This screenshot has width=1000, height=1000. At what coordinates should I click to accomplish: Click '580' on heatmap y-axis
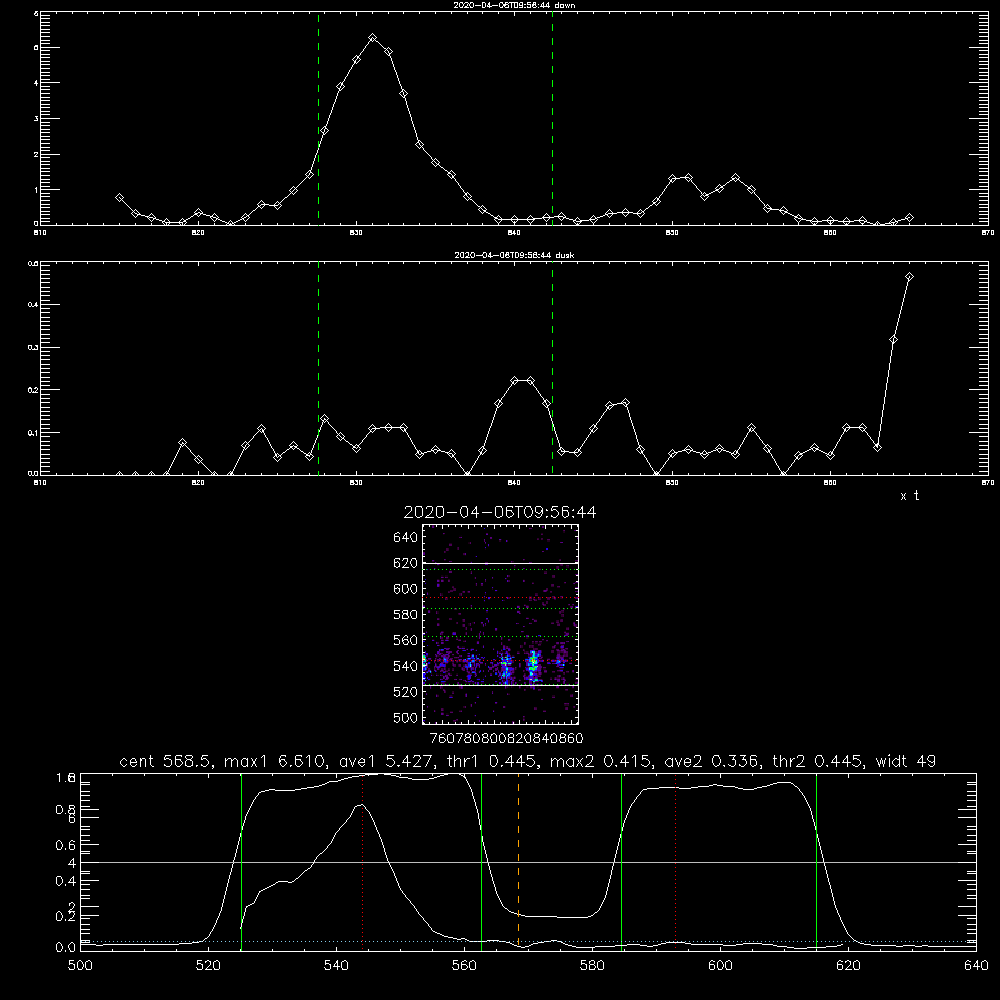click(406, 615)
